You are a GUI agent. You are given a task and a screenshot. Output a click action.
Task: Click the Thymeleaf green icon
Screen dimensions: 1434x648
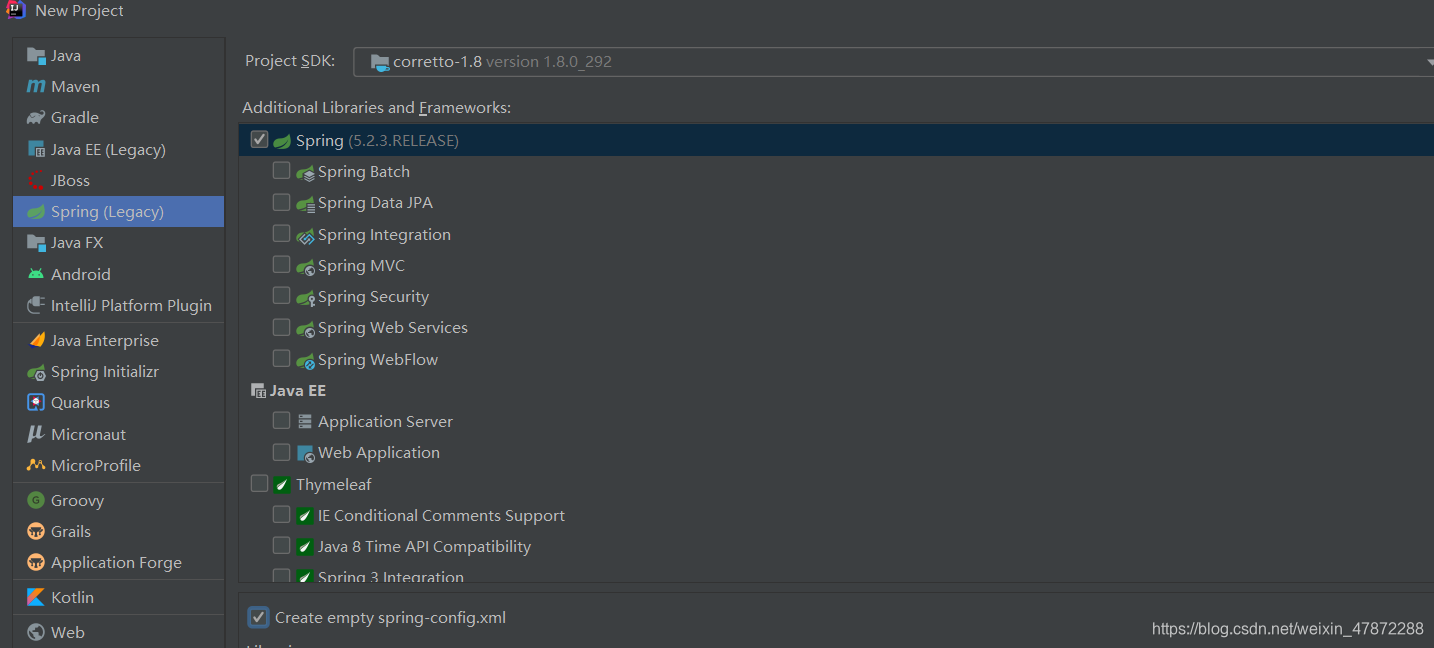[x=282, y=485]
